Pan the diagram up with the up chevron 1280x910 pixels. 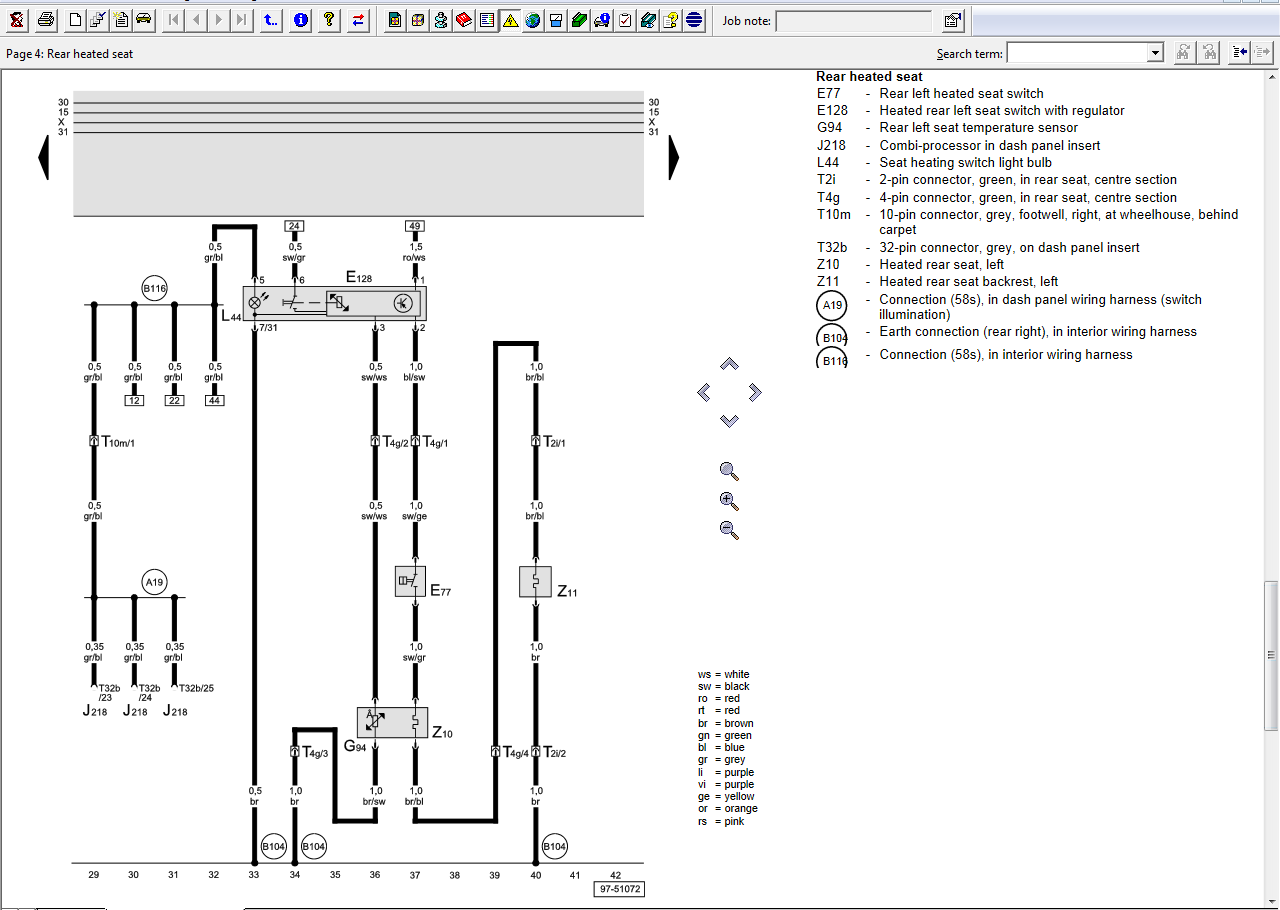point(729,364)
